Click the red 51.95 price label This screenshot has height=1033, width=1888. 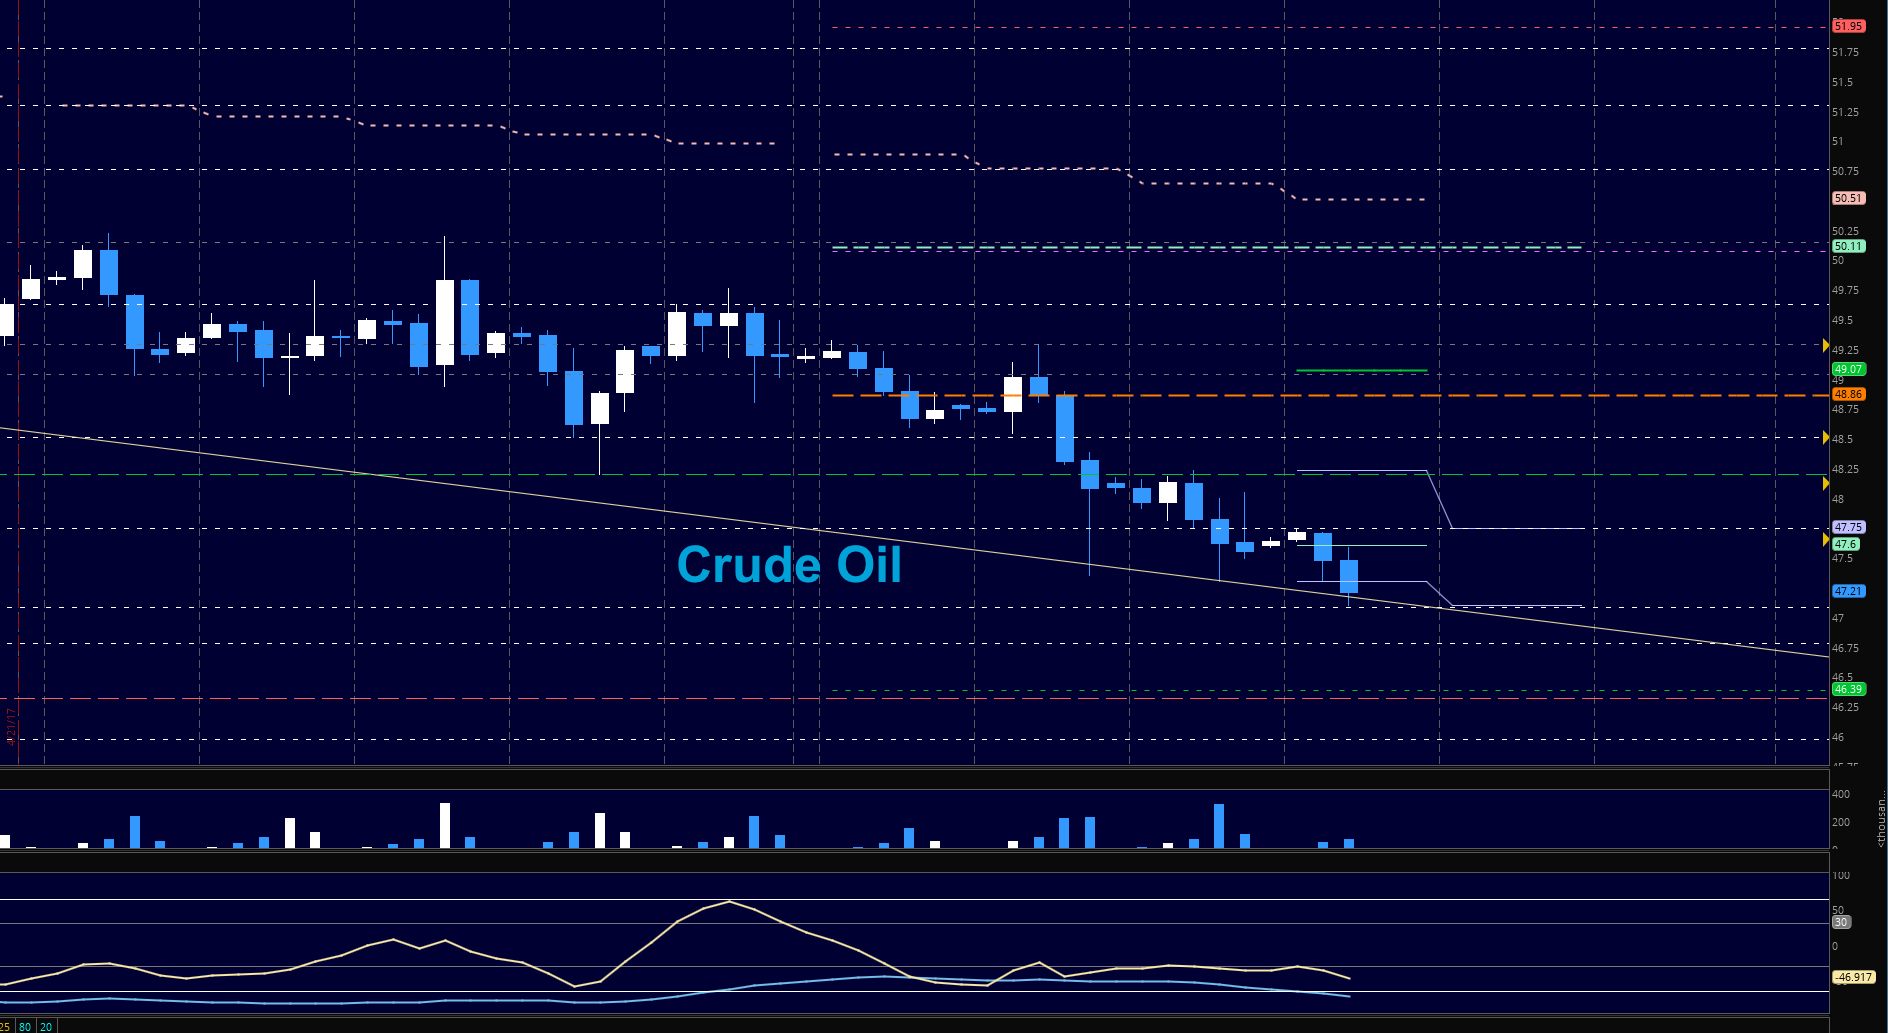(1848, 26)
